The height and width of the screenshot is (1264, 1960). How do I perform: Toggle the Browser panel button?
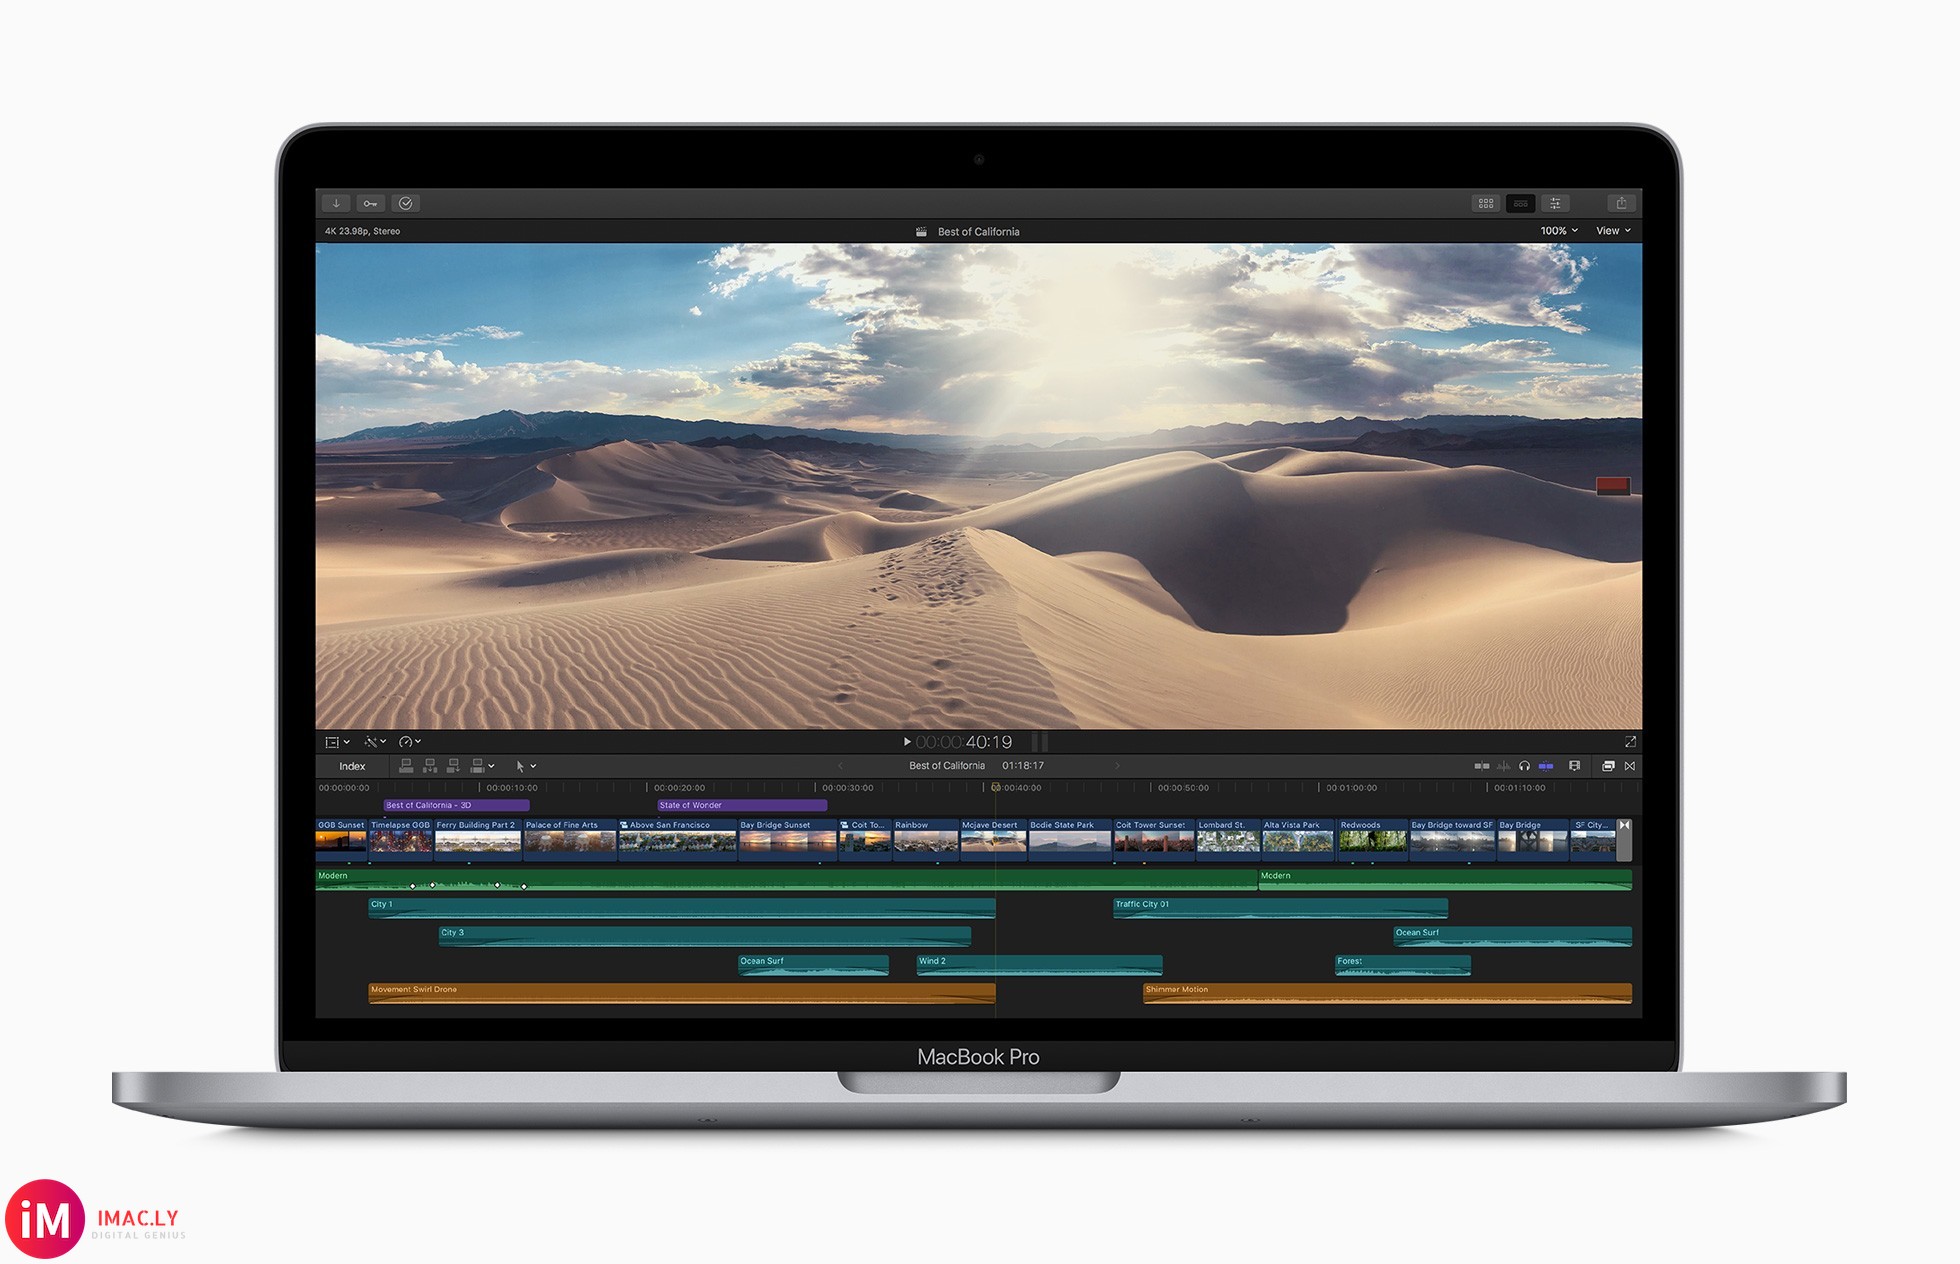1486,203
